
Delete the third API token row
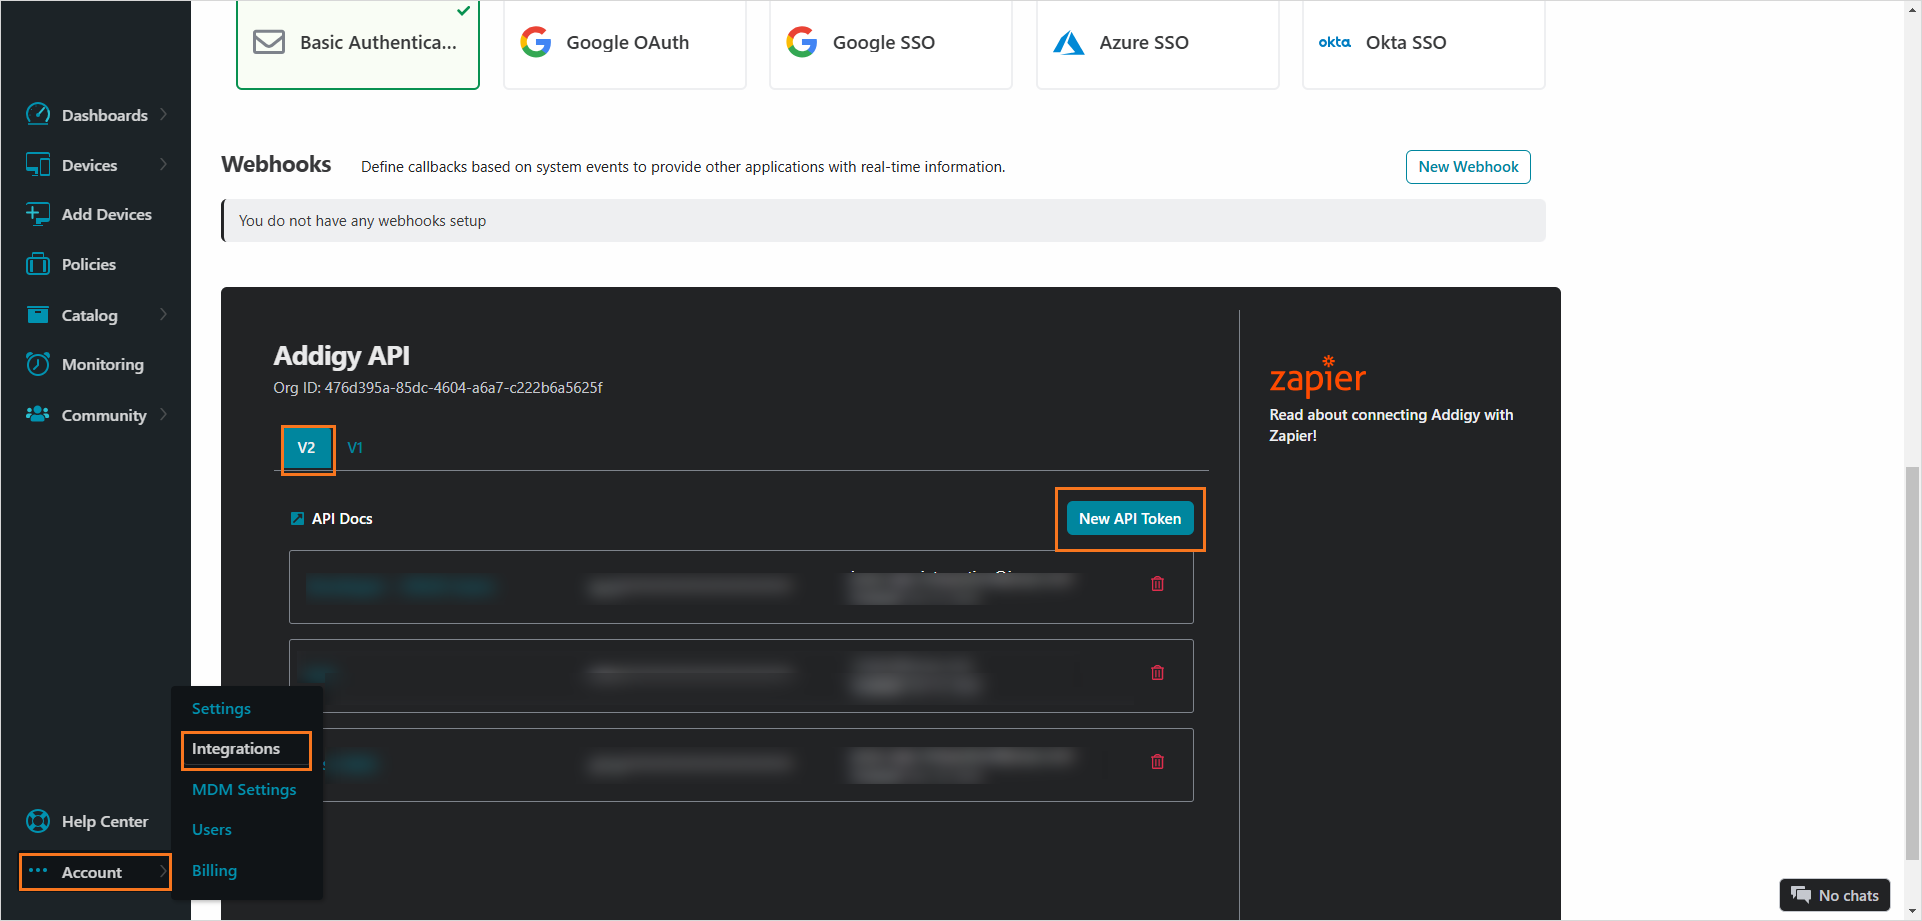(1157, 762)
